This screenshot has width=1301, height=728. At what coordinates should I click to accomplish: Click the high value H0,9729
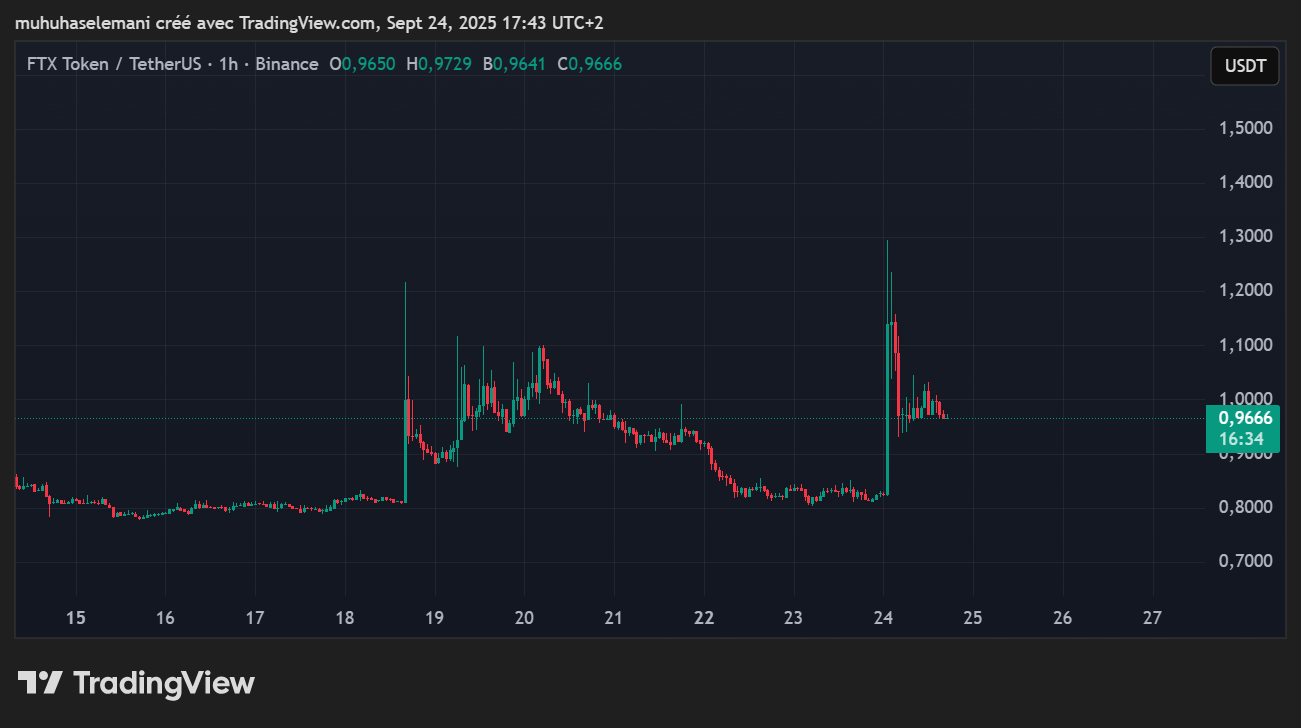[x=438, y=64]
